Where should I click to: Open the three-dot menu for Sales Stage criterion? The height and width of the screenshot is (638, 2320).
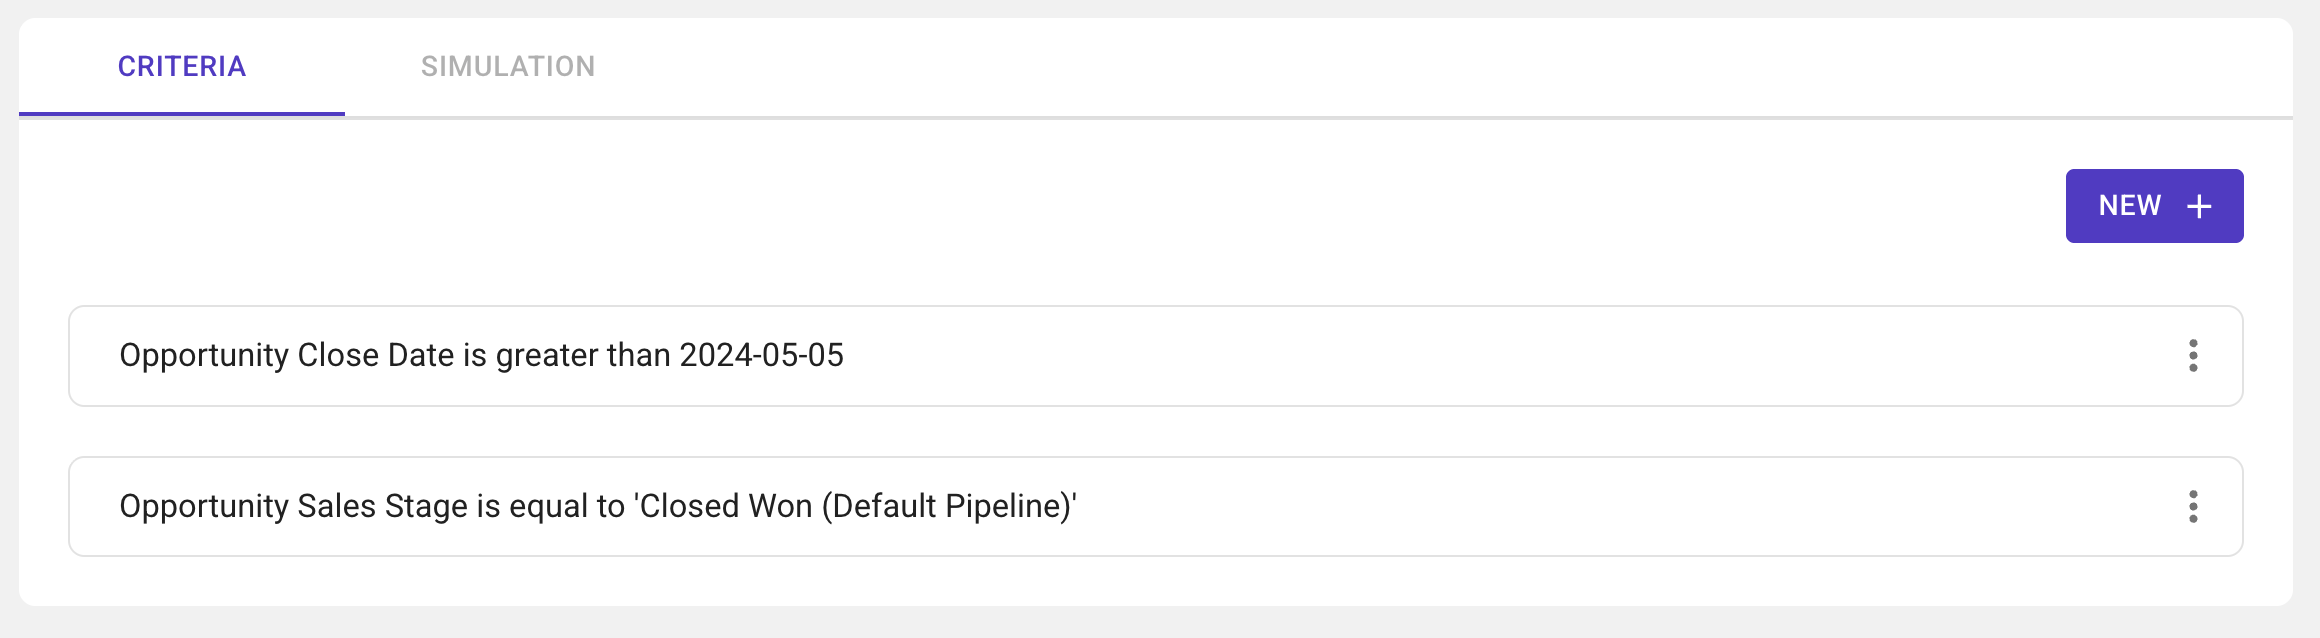click(x=2193, y=507)
